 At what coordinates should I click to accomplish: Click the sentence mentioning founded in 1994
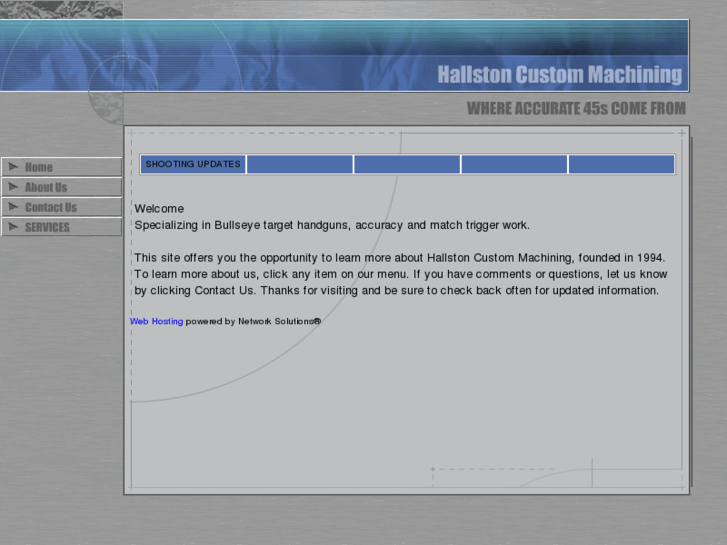400,258
